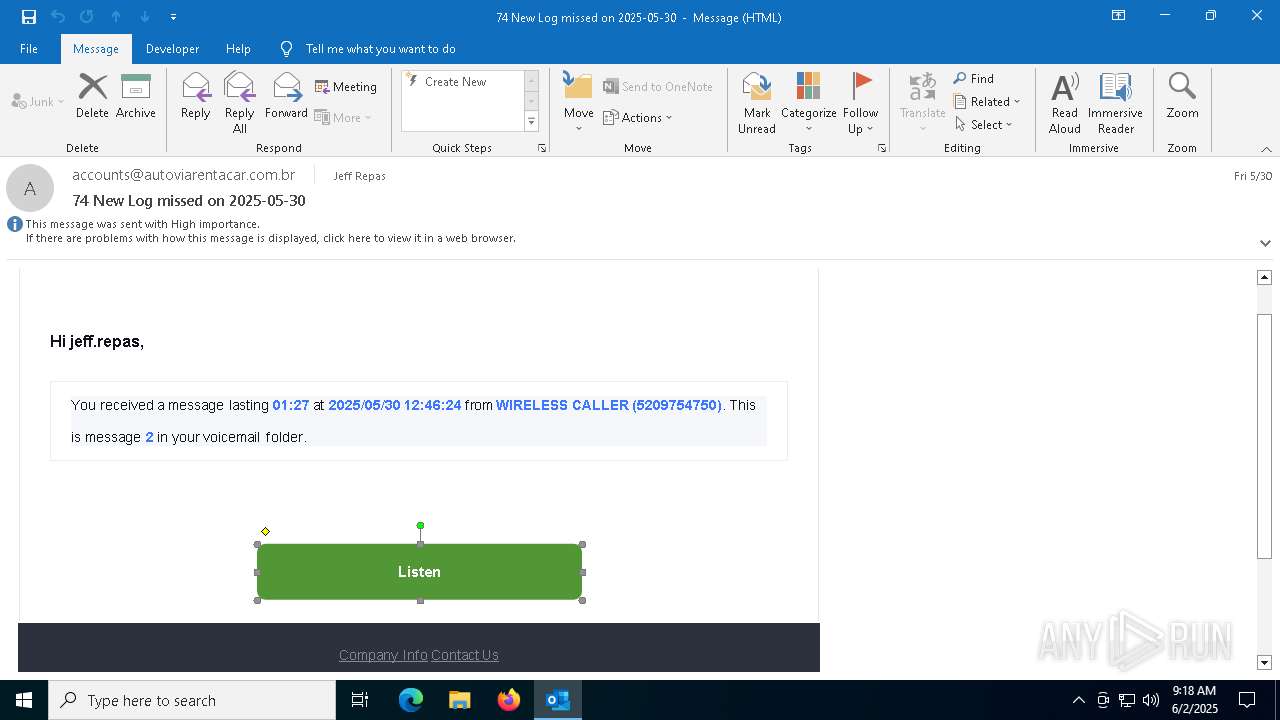Click the Tell me what you want to do box
The width and height of the screenshot is (1280, 720).
click(380, 48)
